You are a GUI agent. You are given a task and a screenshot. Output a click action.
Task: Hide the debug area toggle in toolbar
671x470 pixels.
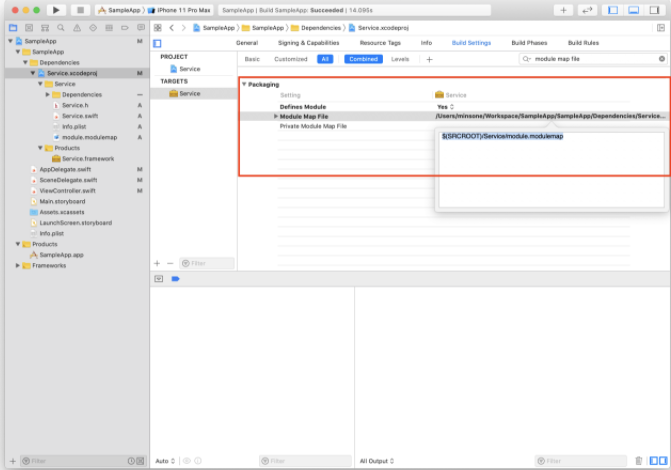[633, 10]
